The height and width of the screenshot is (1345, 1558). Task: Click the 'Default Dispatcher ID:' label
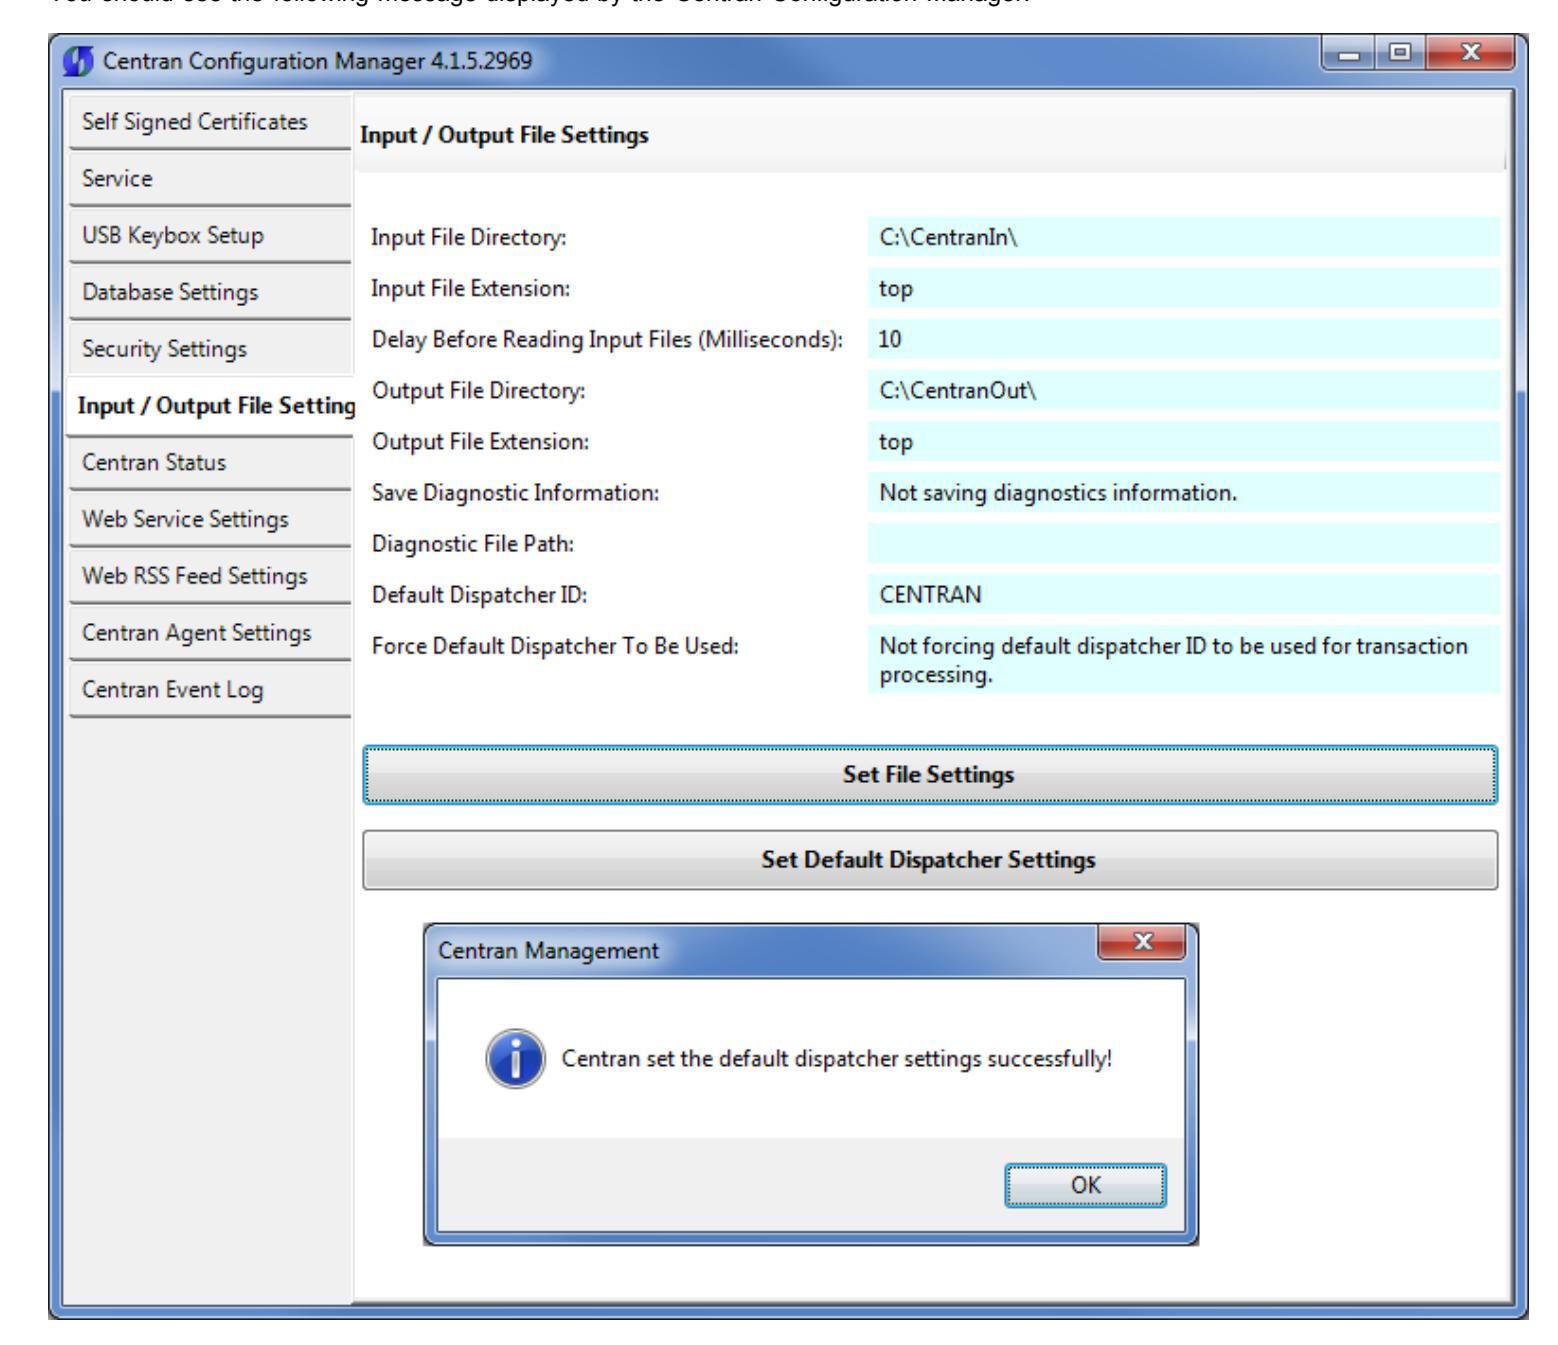[479, 595]
